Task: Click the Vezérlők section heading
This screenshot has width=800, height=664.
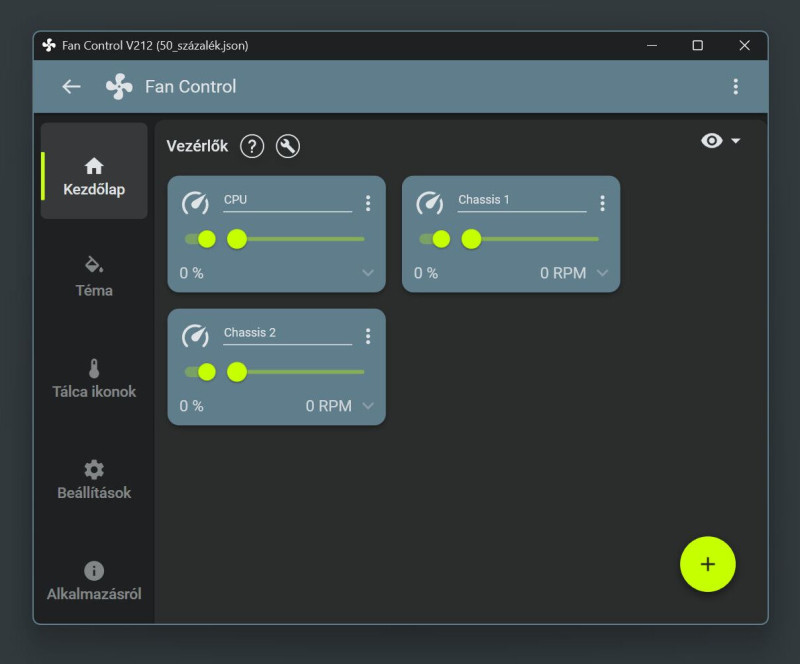Action: 197,146
